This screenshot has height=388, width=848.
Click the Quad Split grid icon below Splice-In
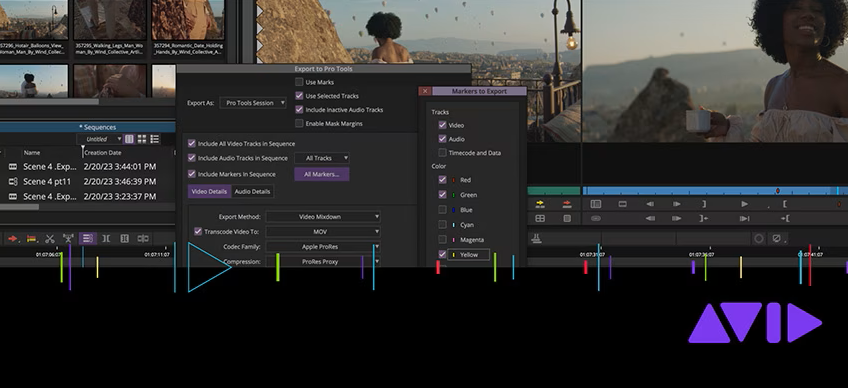(x=540, y=219)
